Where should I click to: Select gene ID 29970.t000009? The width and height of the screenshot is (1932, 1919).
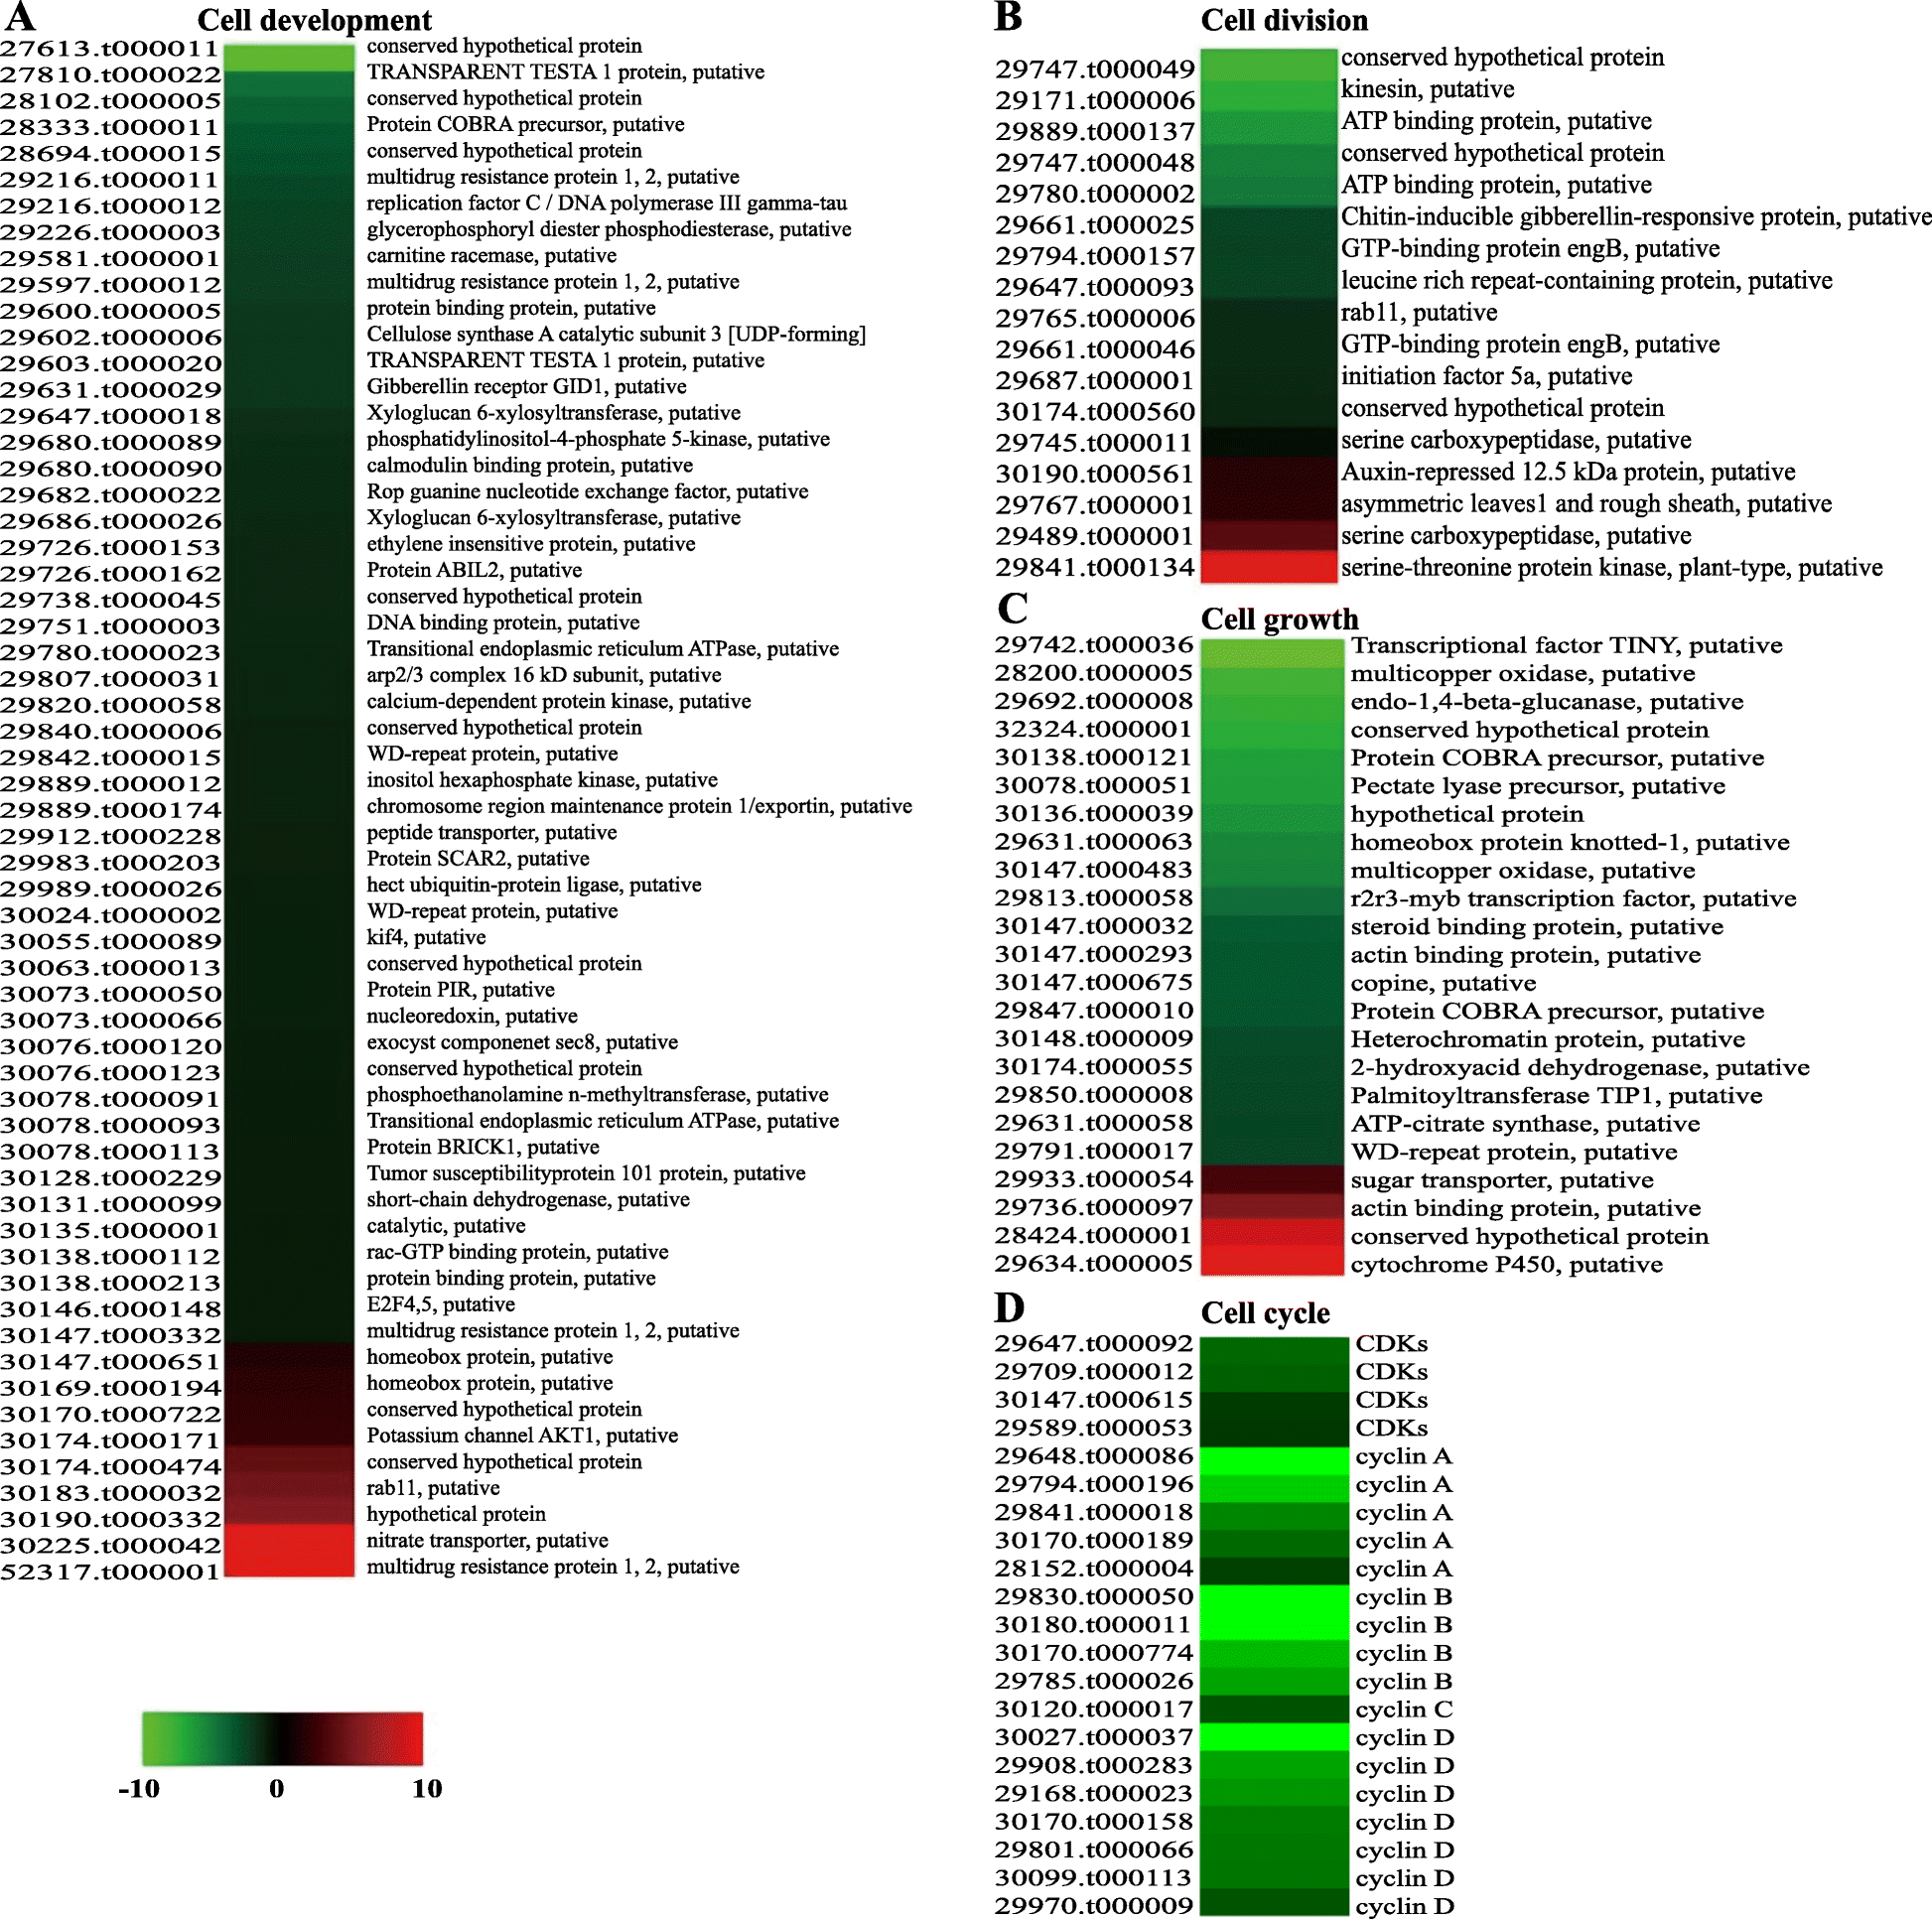1093,1907
